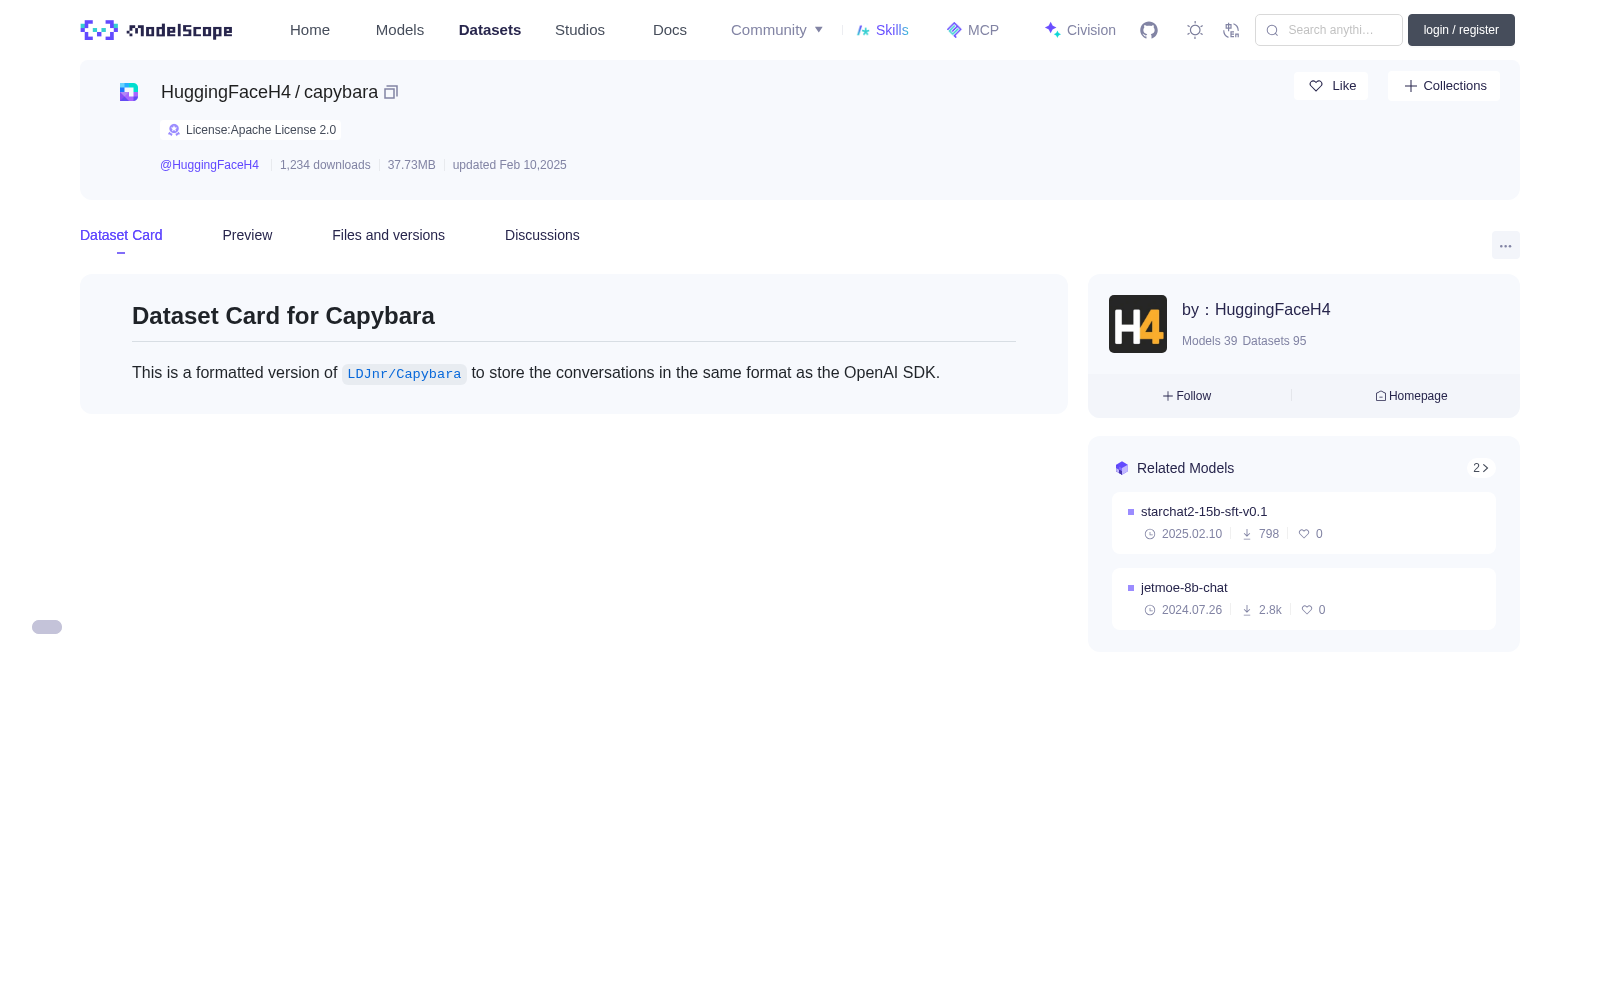The height and width of the screenshot is (1000, 1600).
Task: Open the Docs menu item
Action: point(670,30)
